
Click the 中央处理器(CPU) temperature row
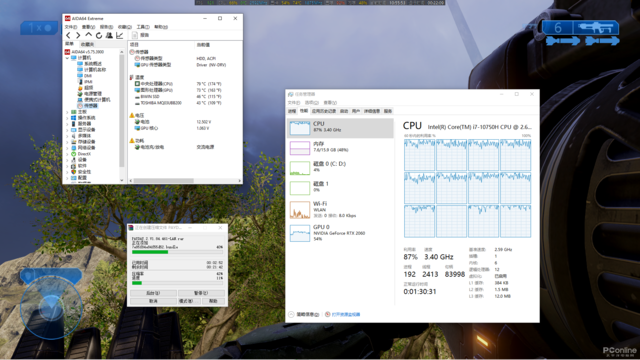click(x=178, y=84)
